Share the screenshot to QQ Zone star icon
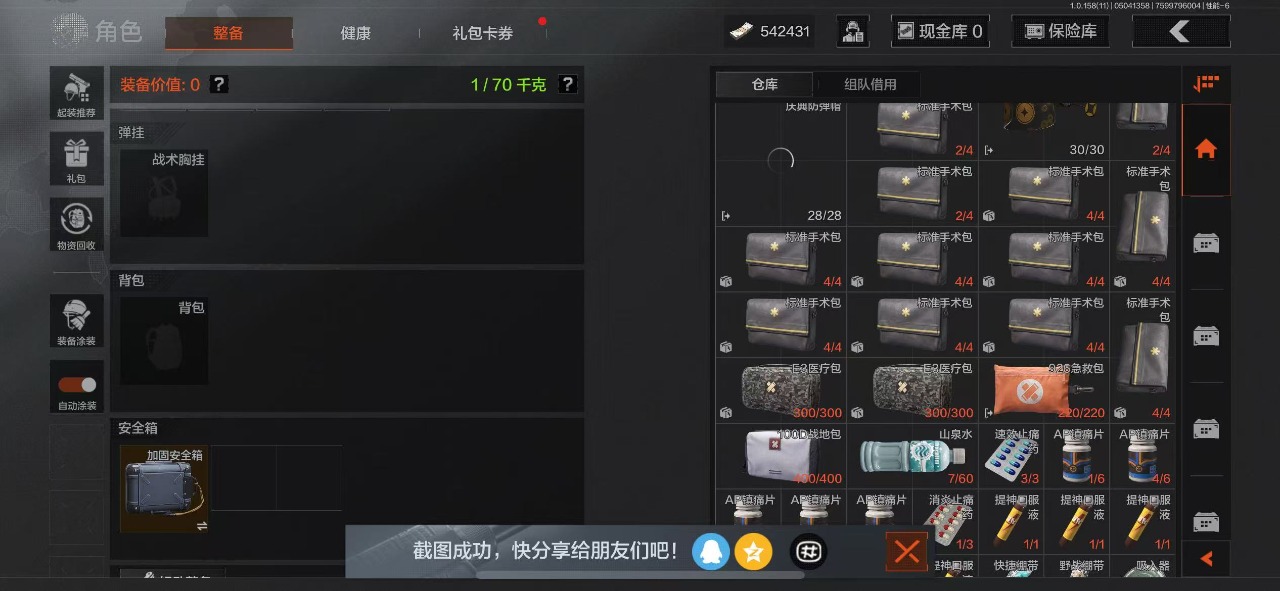 point(753,551)
